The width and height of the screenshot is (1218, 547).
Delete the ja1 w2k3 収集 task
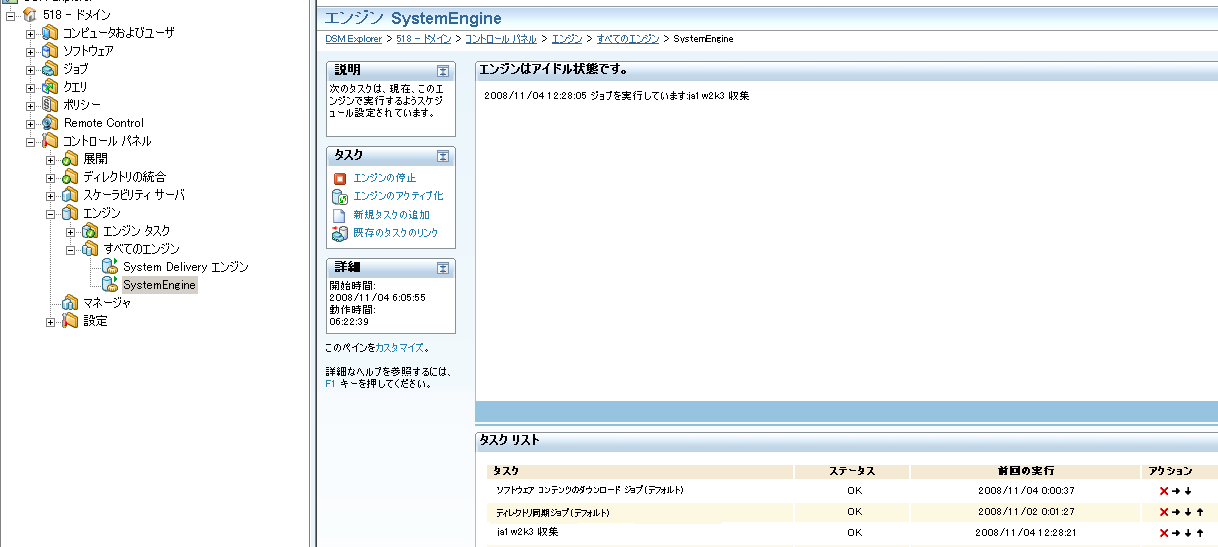(x=1164, y=533)
